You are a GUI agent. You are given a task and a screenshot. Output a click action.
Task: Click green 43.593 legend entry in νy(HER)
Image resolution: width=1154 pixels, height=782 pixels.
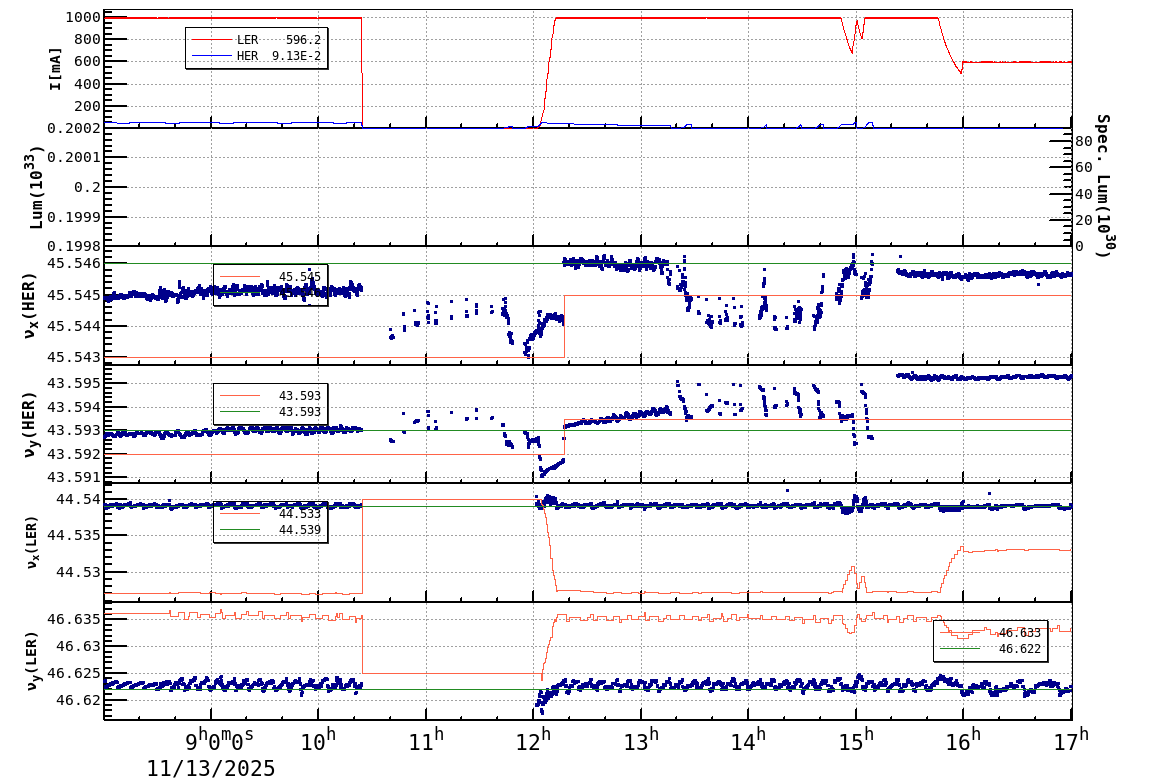pos(270,412)
